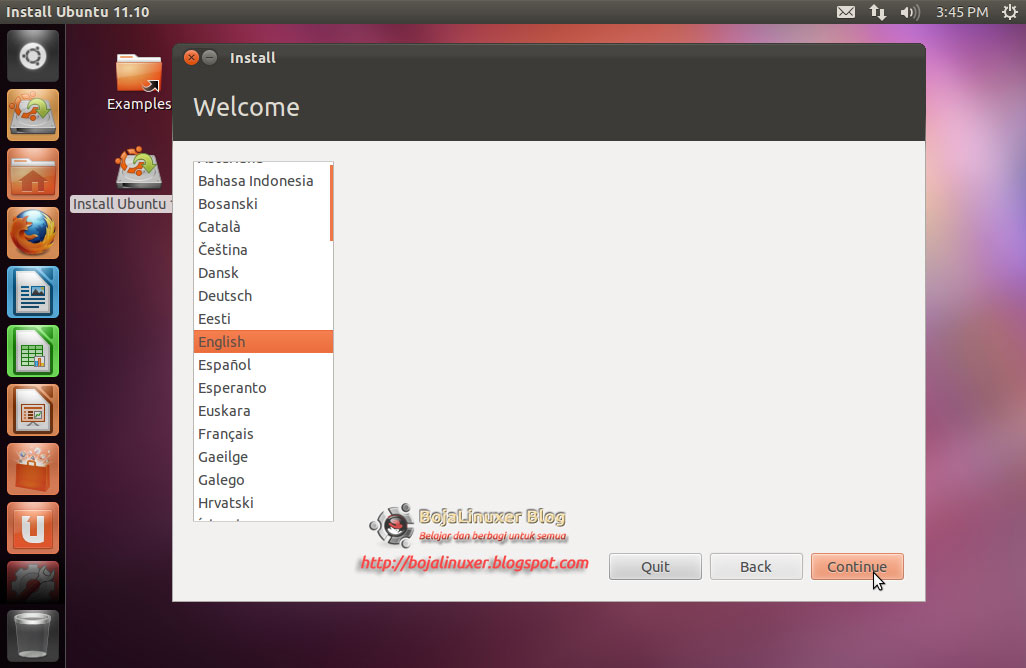Open the 3:45 PM clock menu
Viewport: 1026px width, 668px height.
[961, 12]
